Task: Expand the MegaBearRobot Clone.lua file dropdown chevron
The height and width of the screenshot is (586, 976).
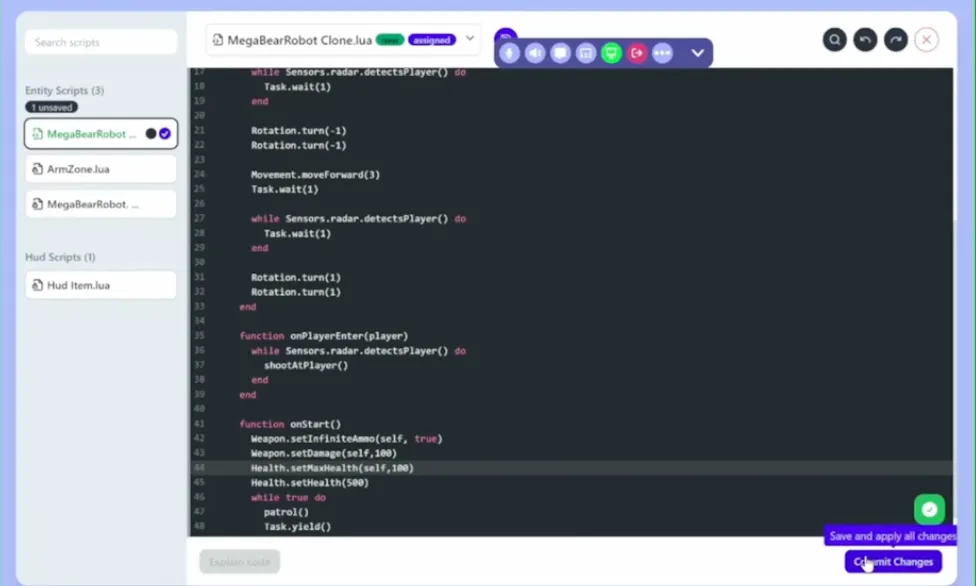Action: click(x=470, y=39)
